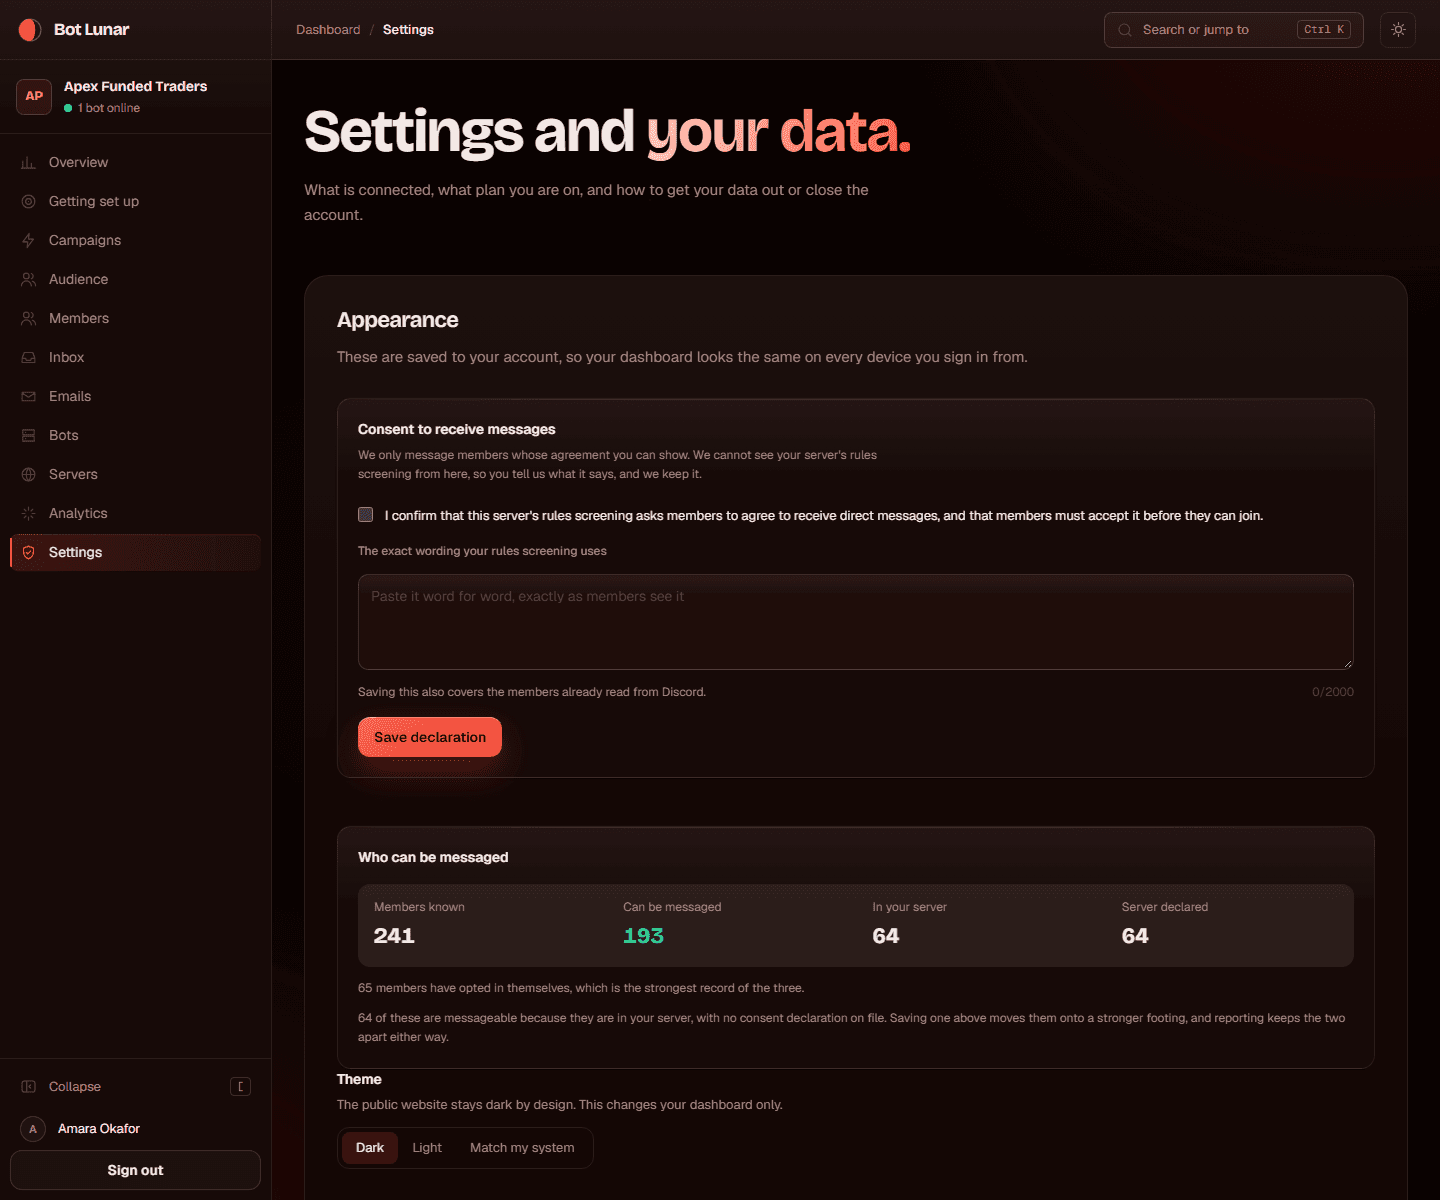The image size is (1440, 1200).
Task: Click the Who can be messaged heading
Action: (x=433, y=857)
